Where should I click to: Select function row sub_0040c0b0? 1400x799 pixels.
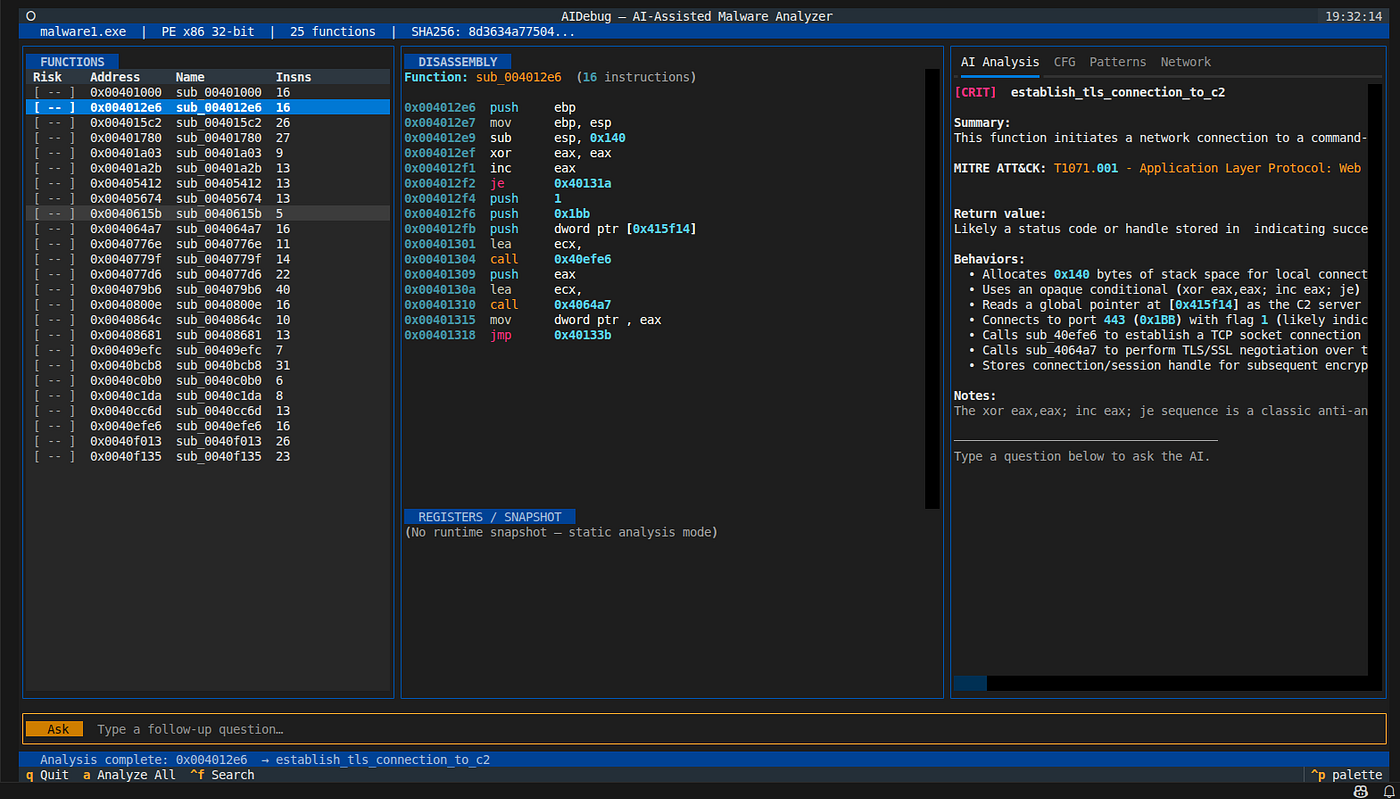[x=208, y=380]
